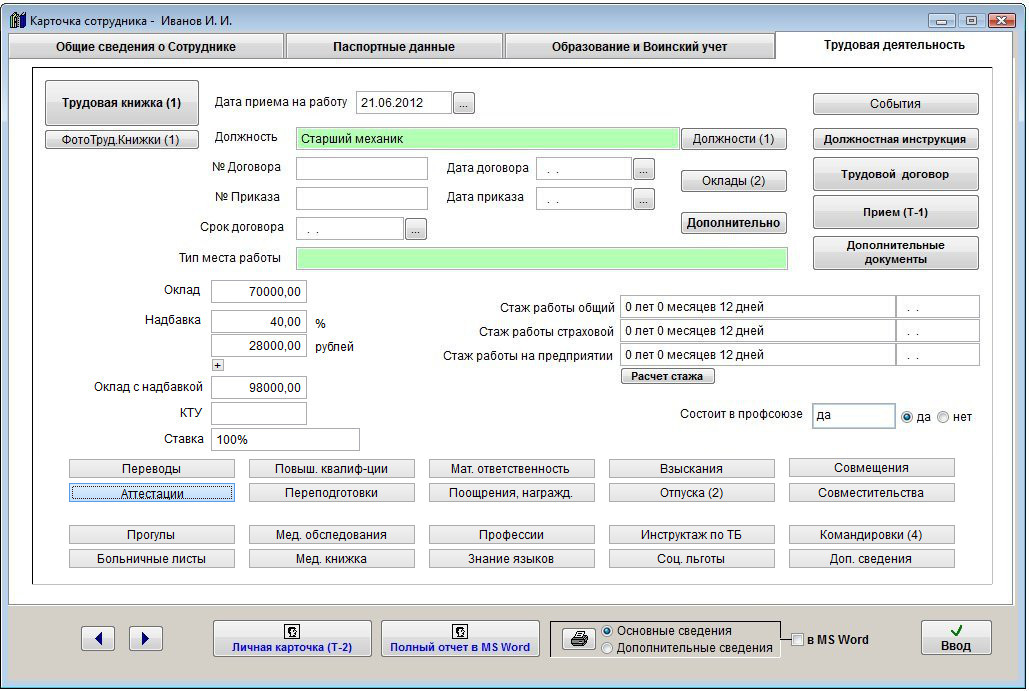Click the printer icon button
Image resolution: width=1029 pixels, height=691 pixels.
578,639
